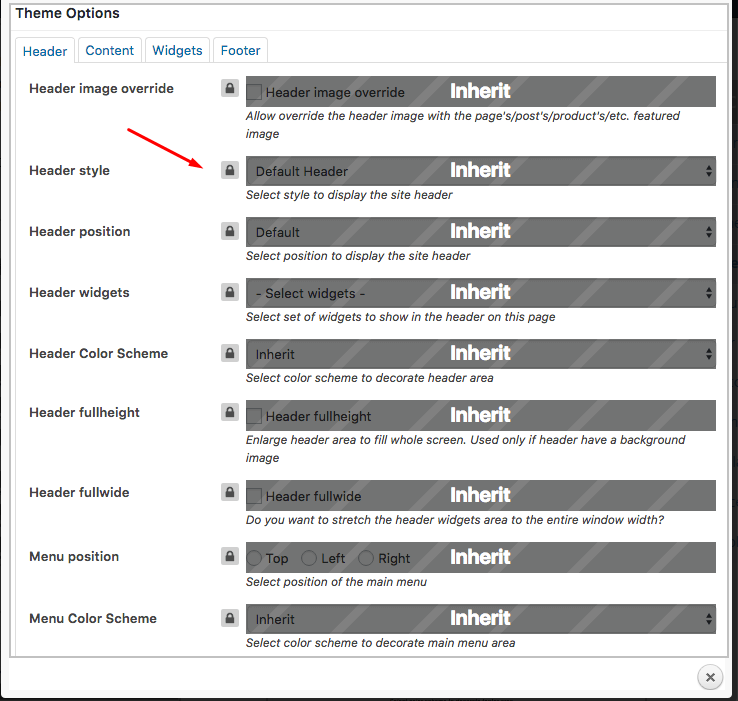Click 'Select color scheme to decorate header area'

pyautogui.click(x=369, y=378)
